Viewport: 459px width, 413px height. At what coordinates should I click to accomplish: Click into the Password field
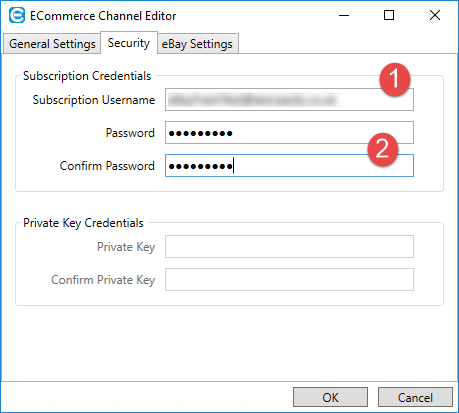pyautogui.click(x=289, y=133)
